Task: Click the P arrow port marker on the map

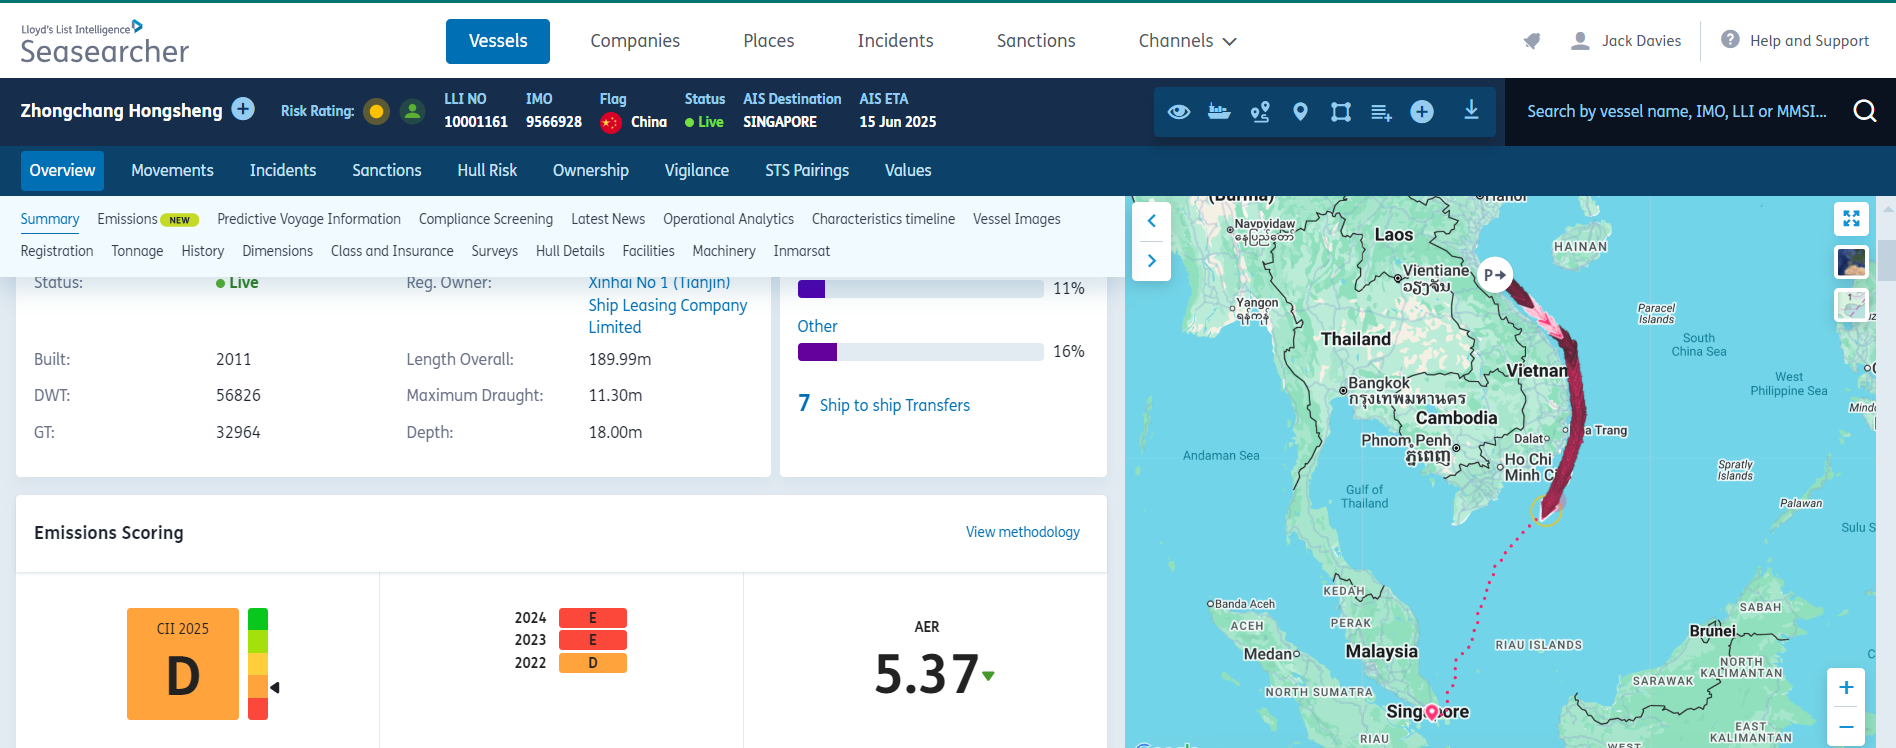Action: coord(1495,274)
